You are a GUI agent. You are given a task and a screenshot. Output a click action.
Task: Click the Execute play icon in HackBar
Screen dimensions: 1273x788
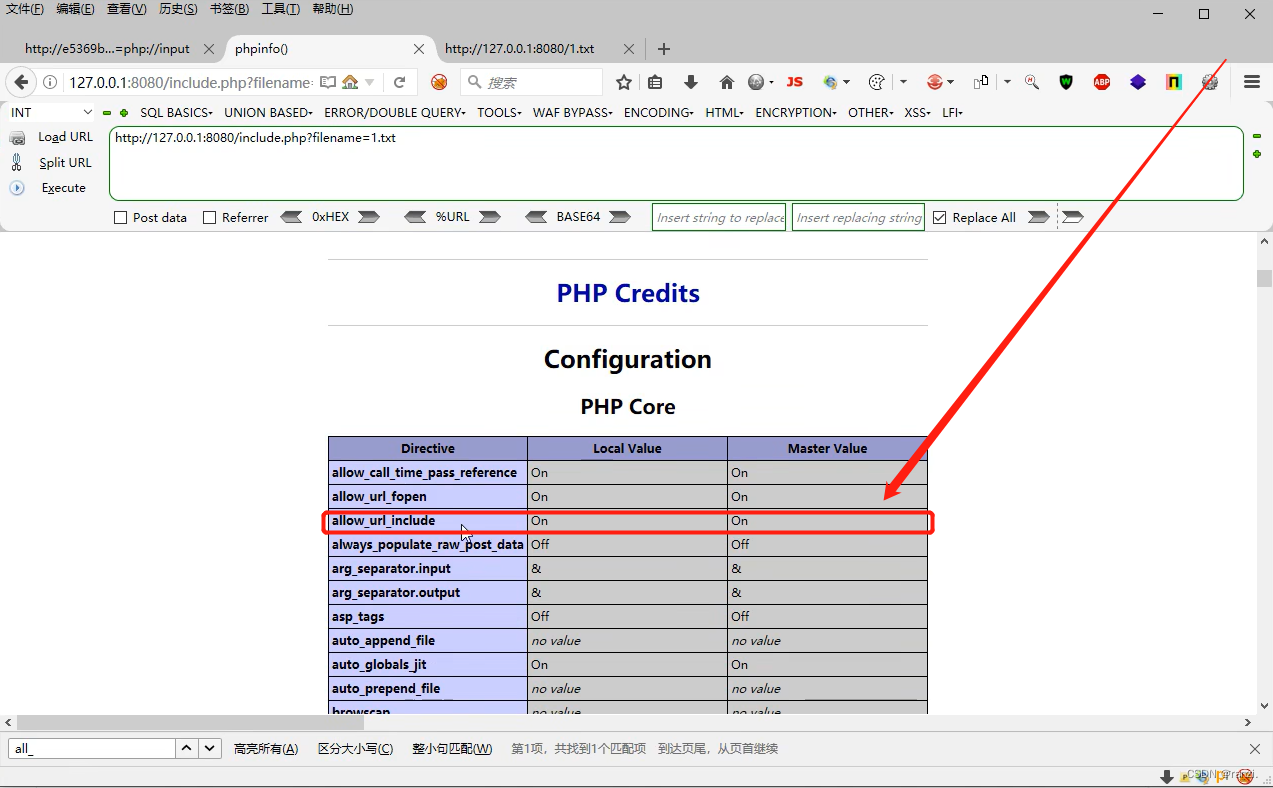tap(17, 188)
